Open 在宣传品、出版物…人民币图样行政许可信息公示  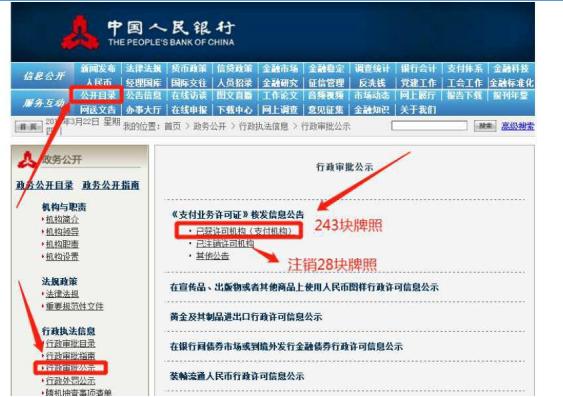coord(304,287)
